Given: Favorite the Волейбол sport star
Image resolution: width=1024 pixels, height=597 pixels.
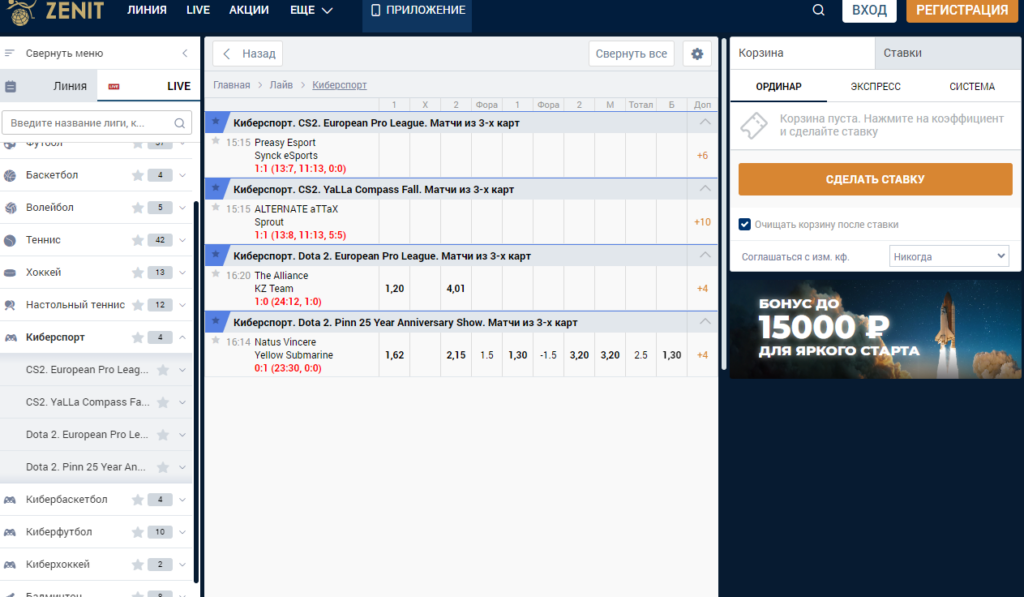Looking at the screenshot, I should [137, 208].
